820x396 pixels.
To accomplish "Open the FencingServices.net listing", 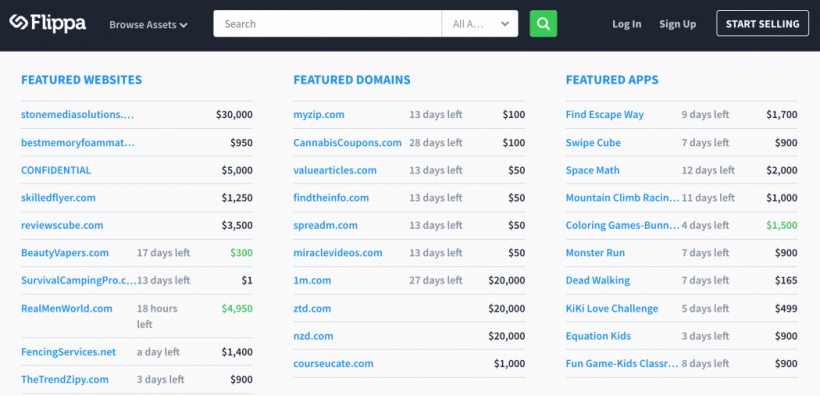I will click(x=69, y=352).
